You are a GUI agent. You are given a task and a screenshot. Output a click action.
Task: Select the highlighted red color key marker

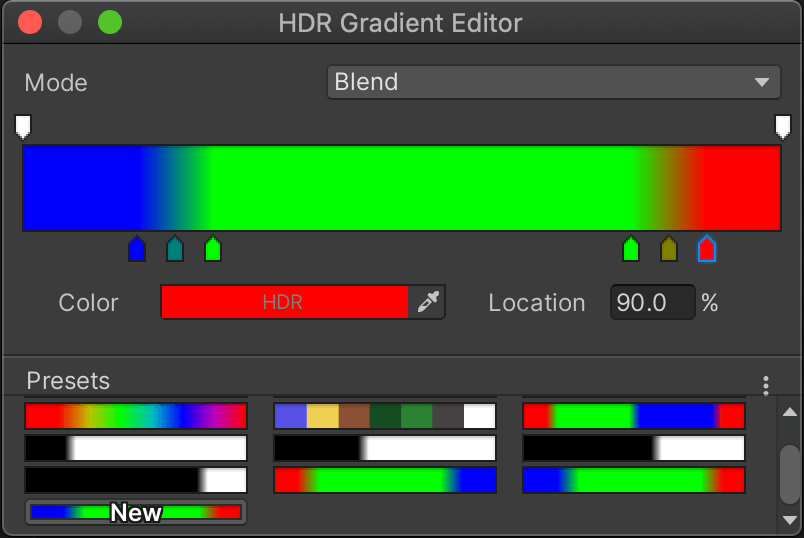pyautogui.click(x=707, y=249)
